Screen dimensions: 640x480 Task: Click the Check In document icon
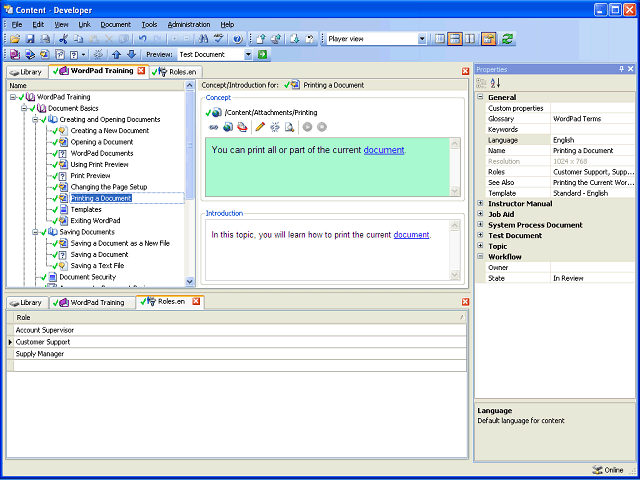(x=261, y=39)
